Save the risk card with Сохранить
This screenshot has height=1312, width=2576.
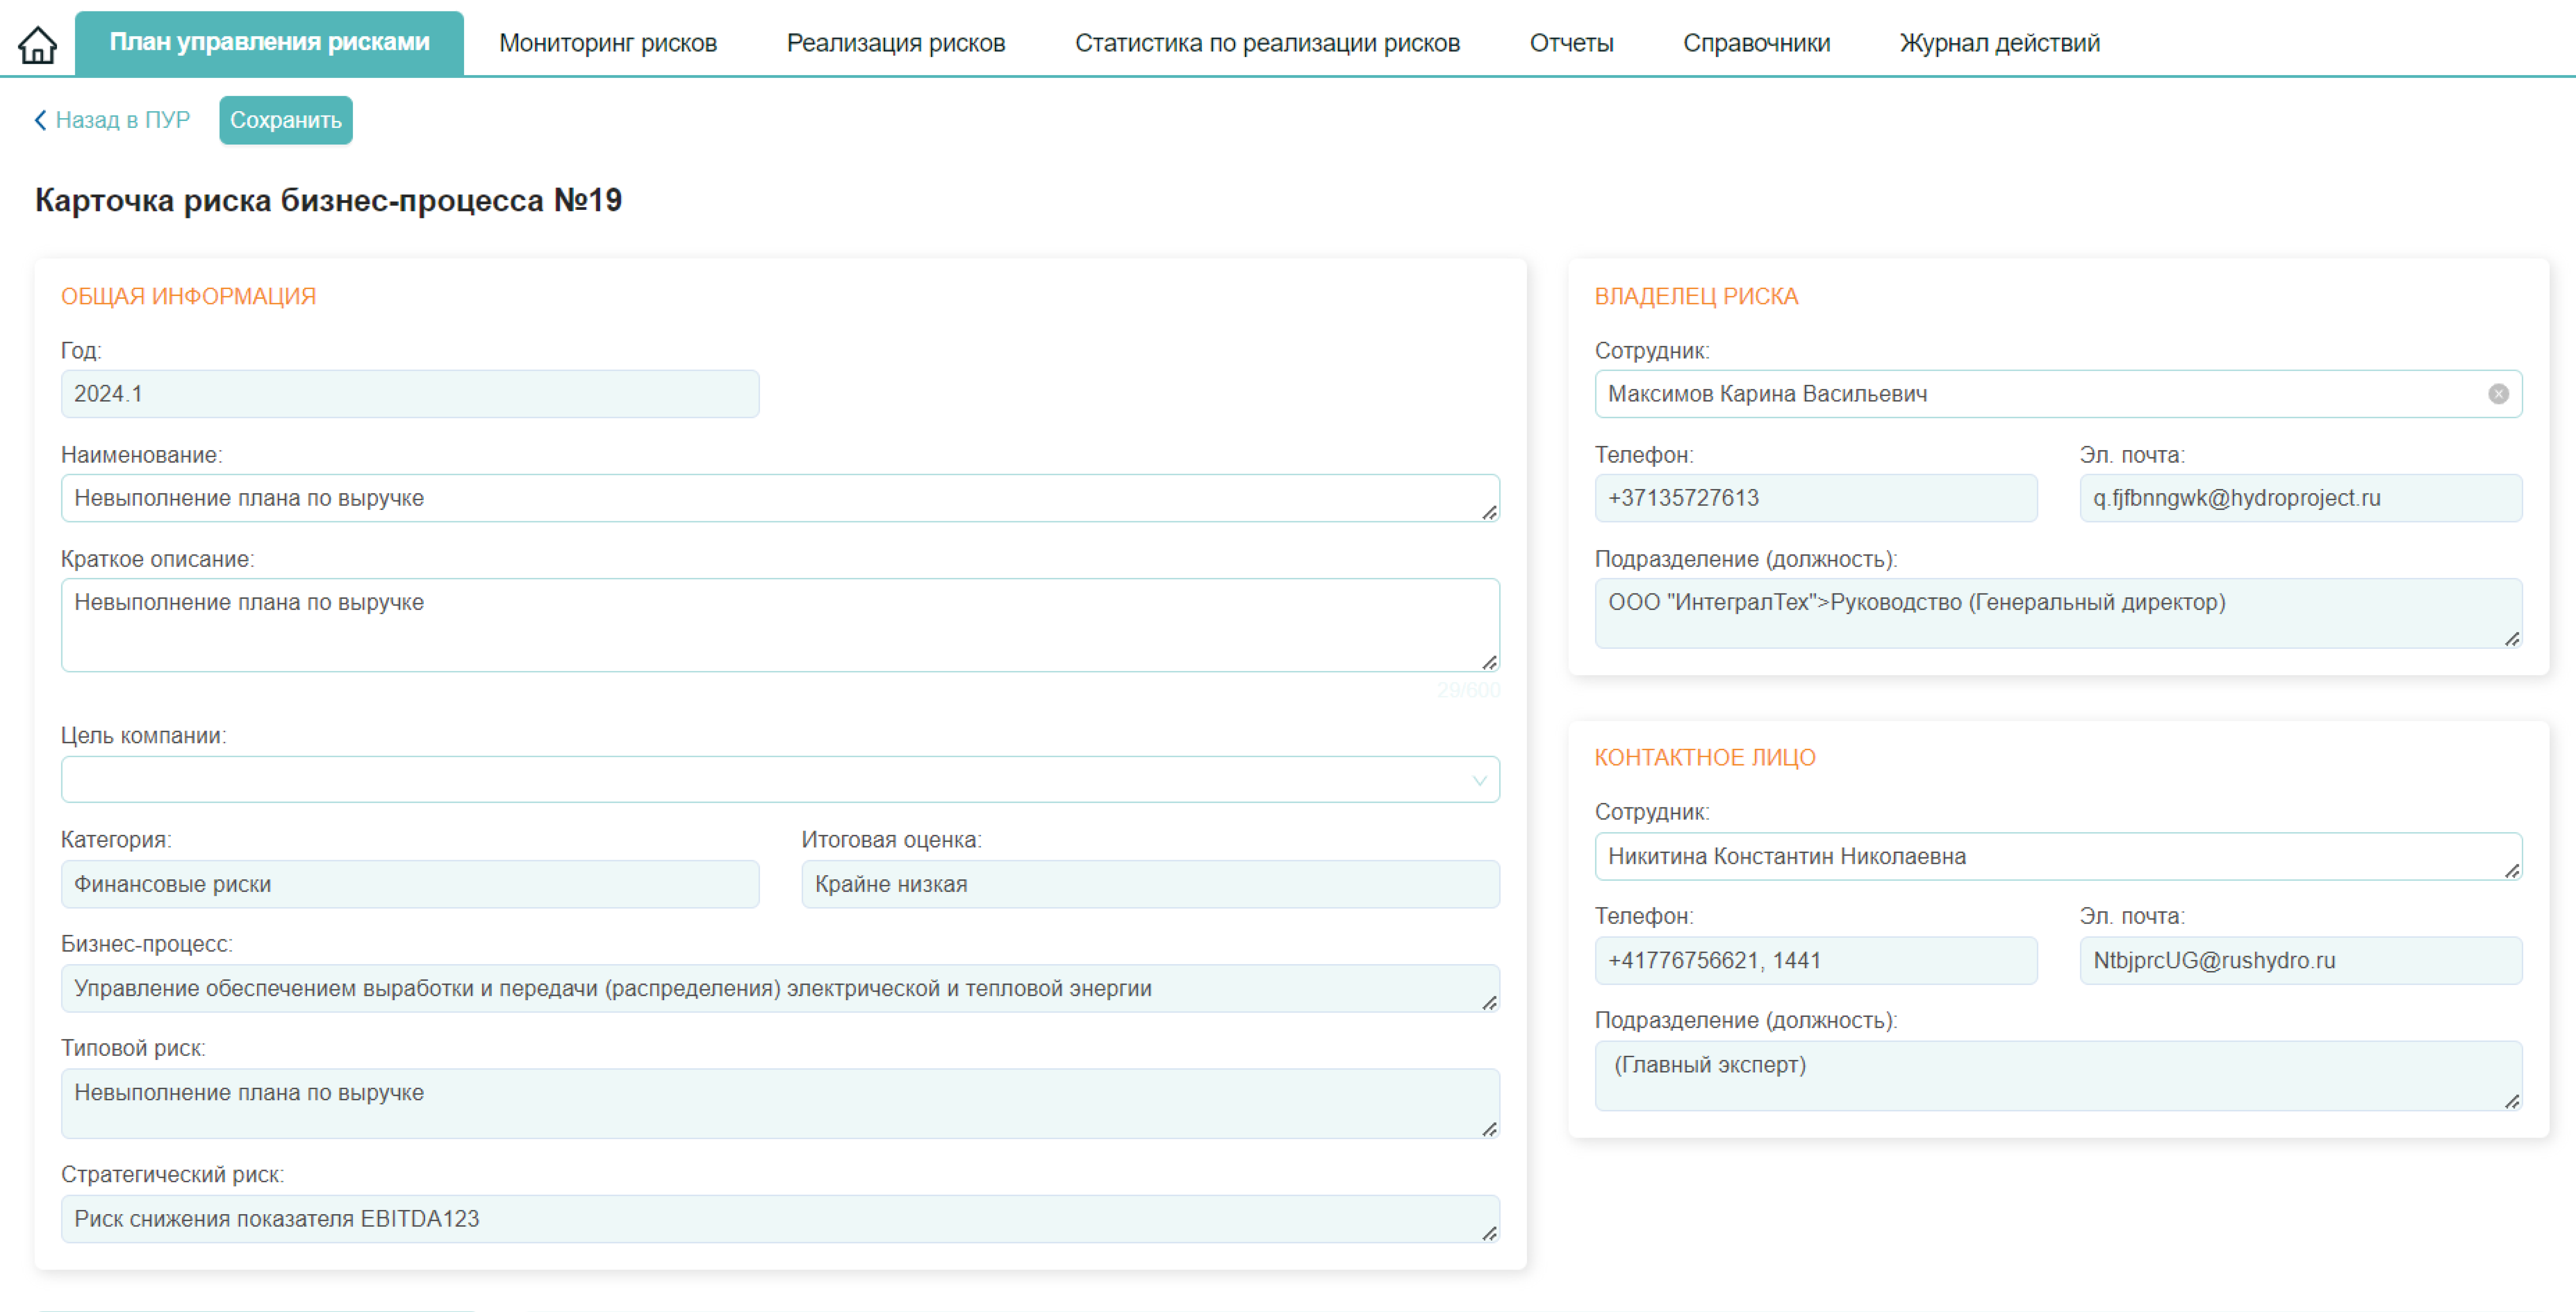[286, 120]
